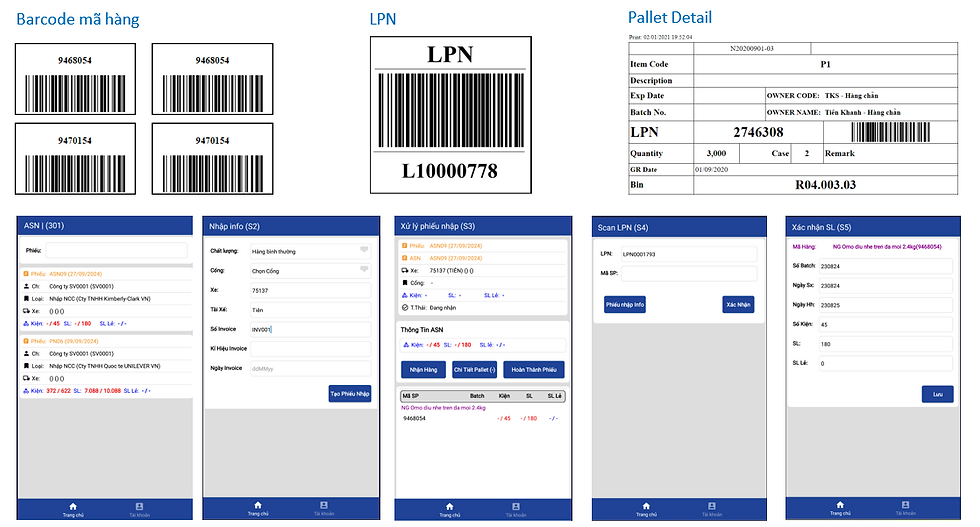Image resolution: width=980 pixels, height=527 pixels.
Task: Click the T.Thái status check icon in S3
Action: 405,308
